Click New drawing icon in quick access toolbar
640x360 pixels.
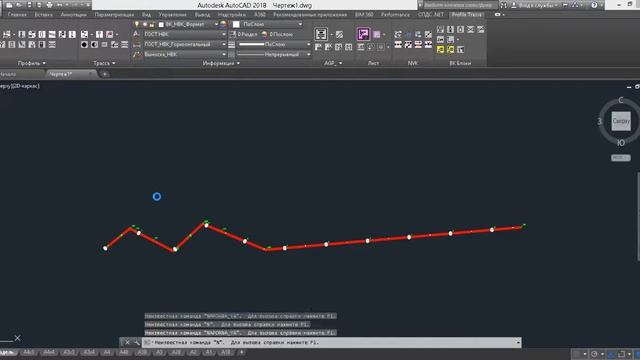[9, 5]
